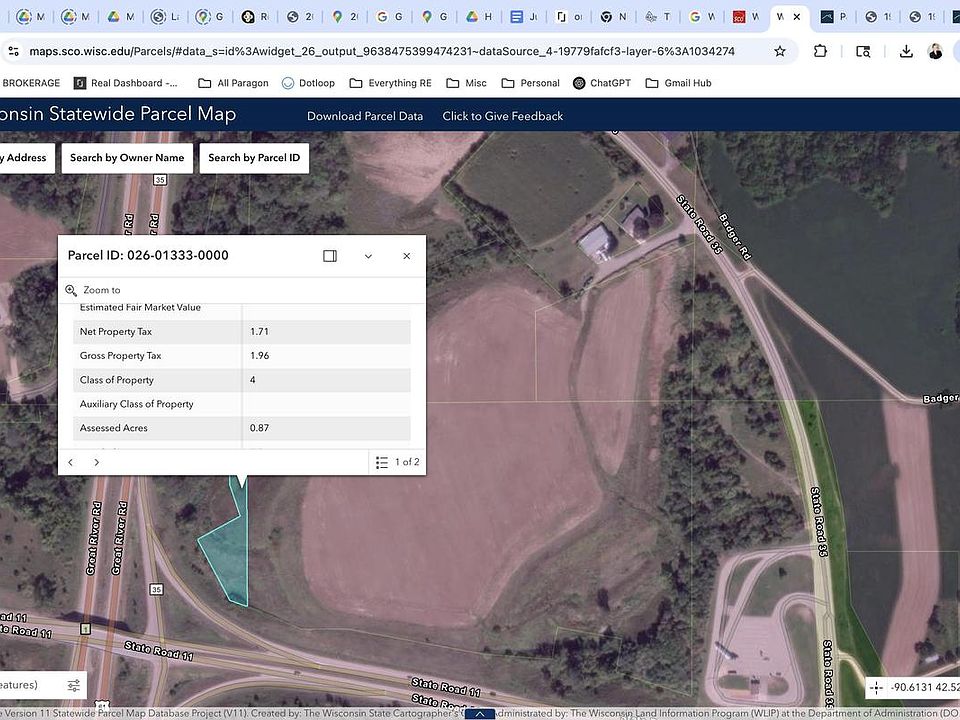
Task: Go to next feature in popup
Action: pyautogui.click(x=96, y=462)
